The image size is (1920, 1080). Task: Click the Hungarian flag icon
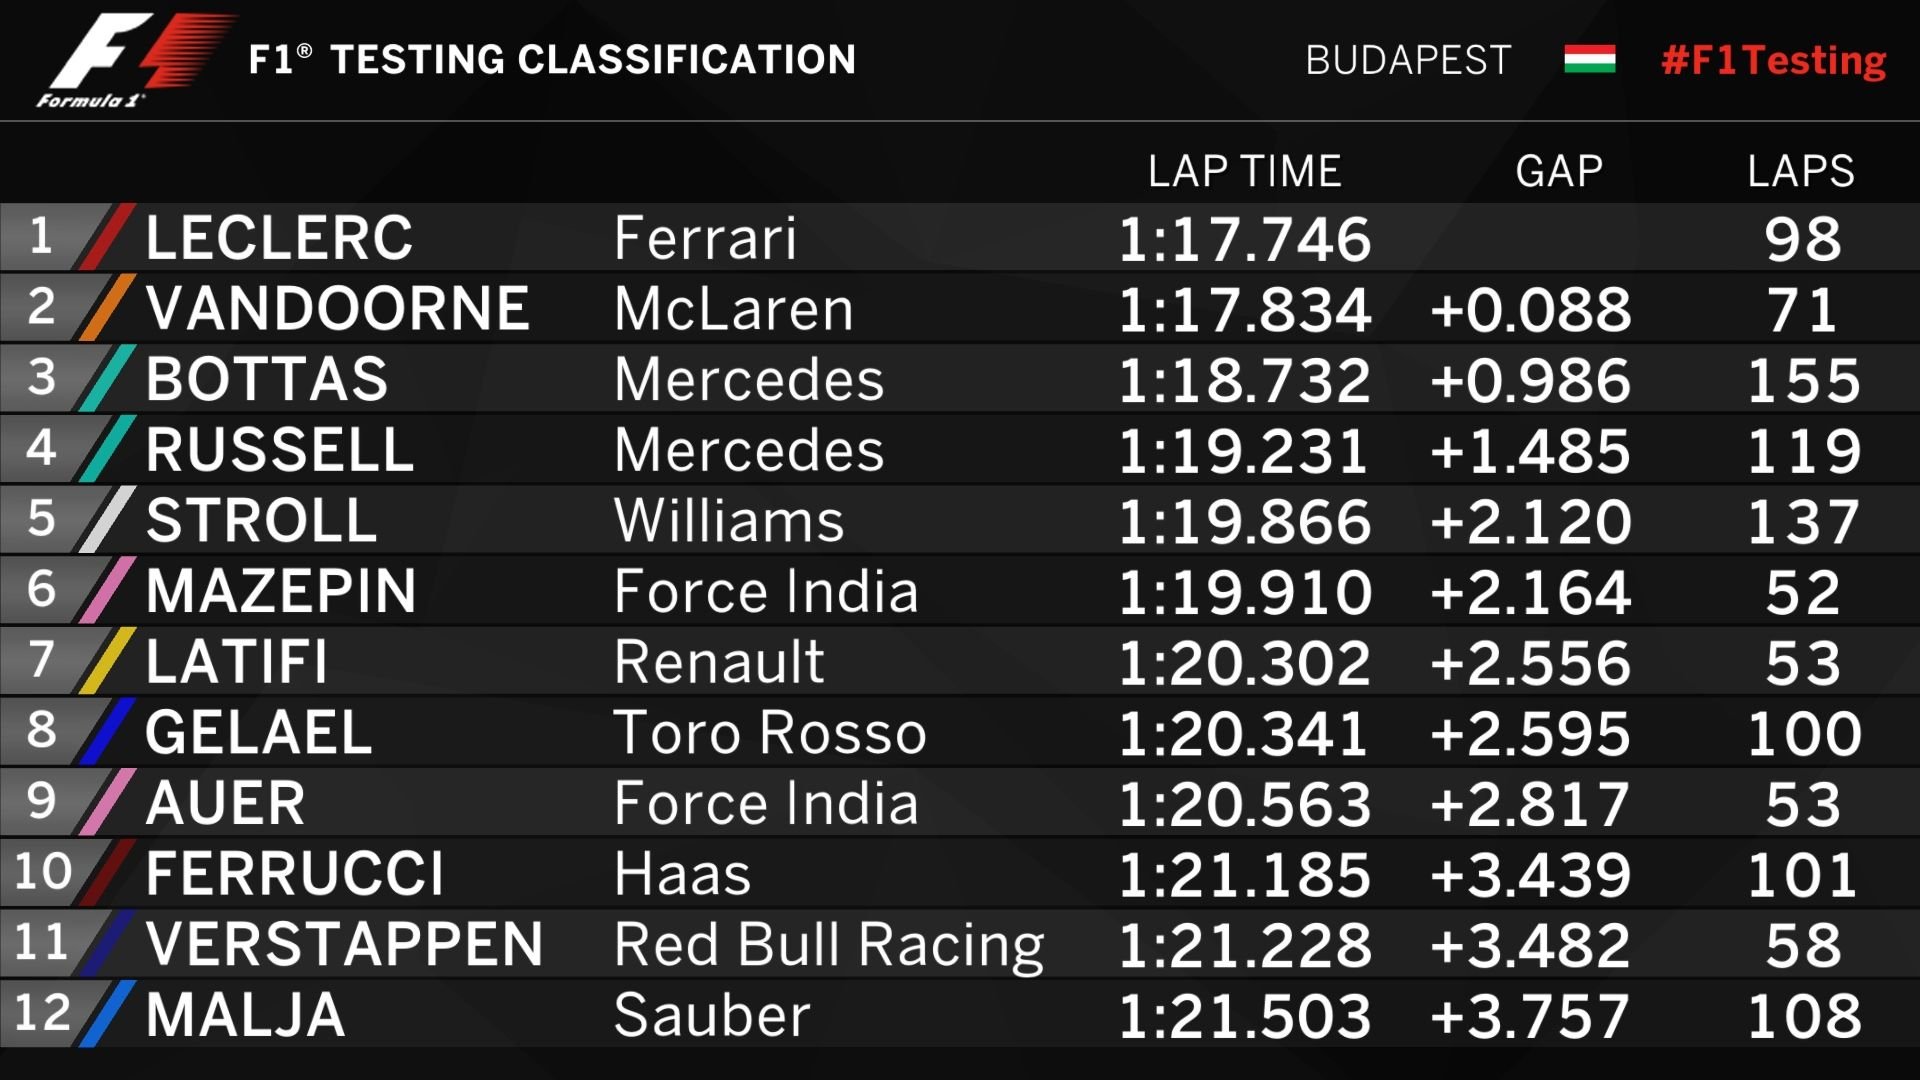tap(1589, 59)
